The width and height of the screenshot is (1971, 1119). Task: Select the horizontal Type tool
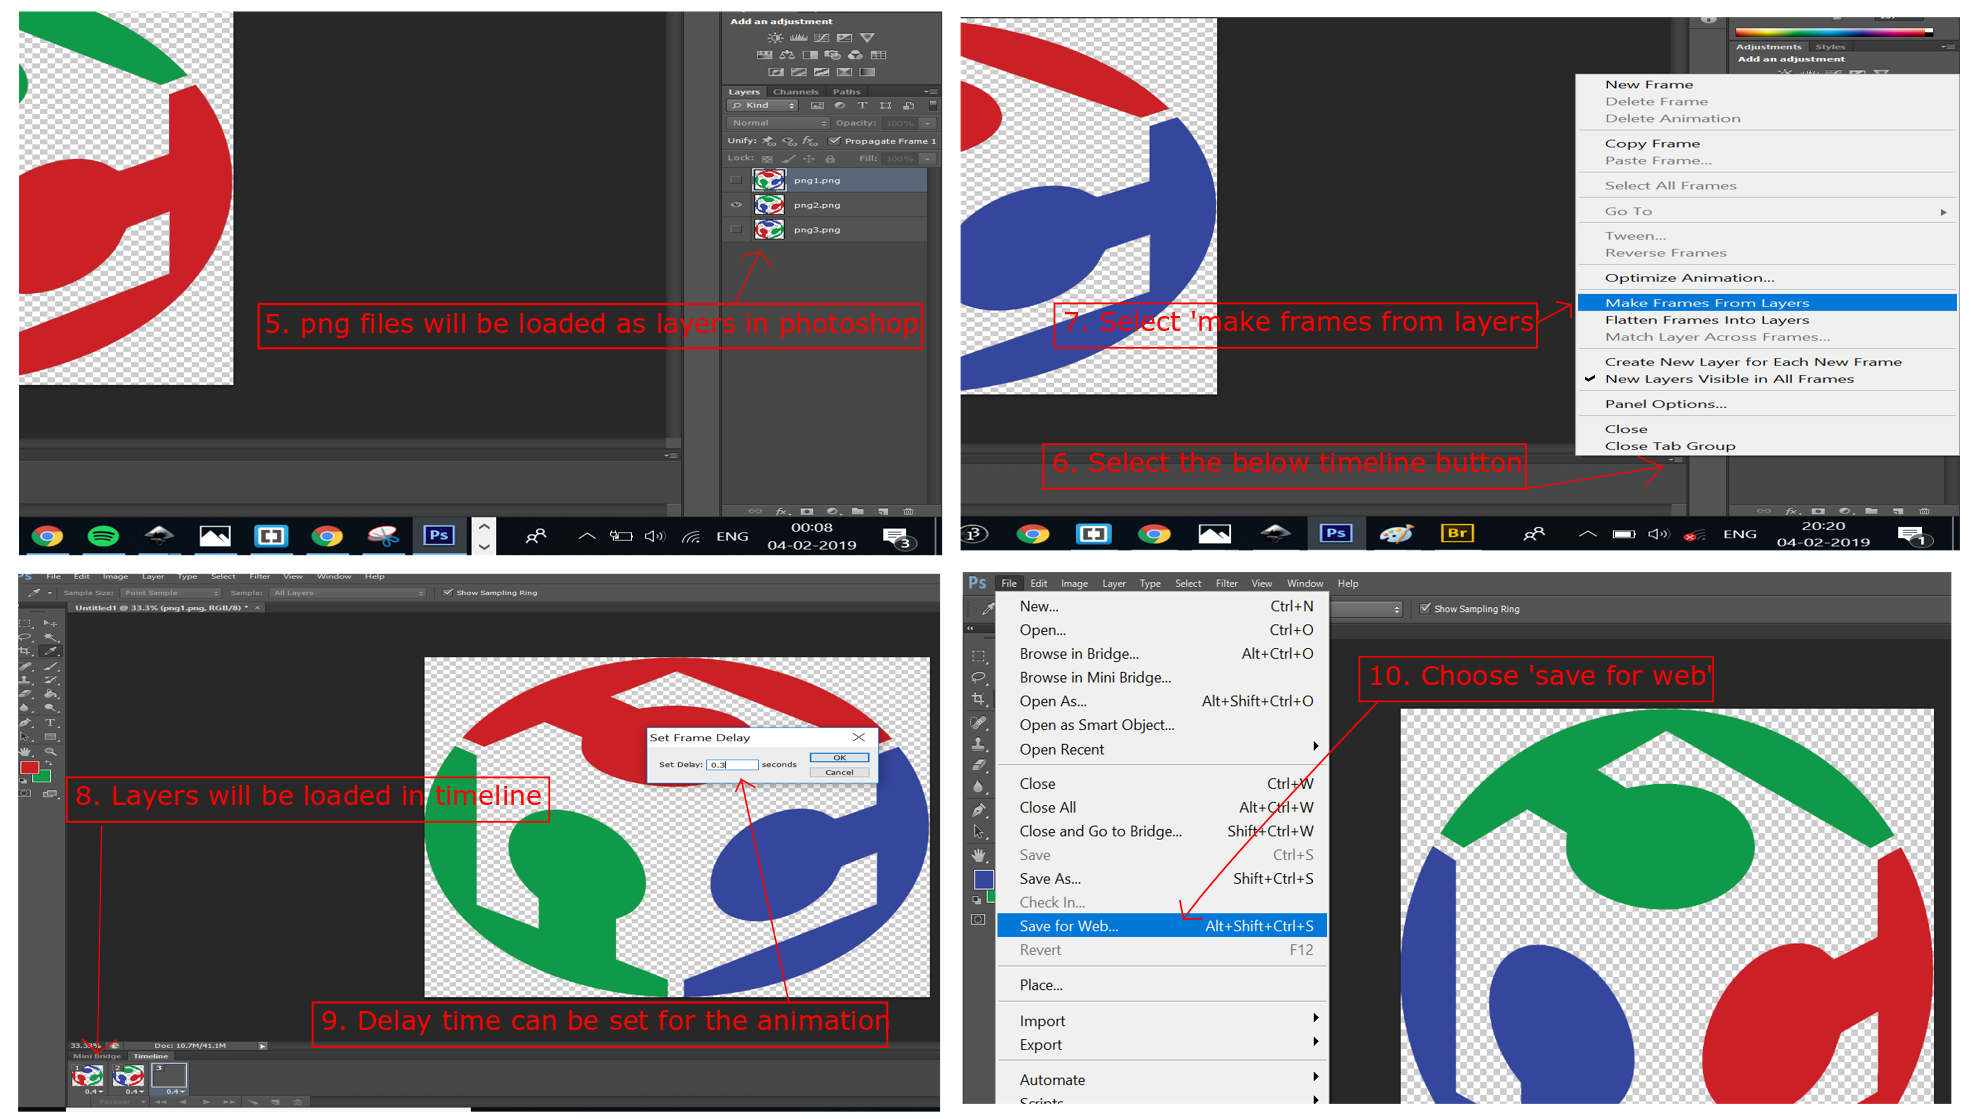coord(51,722)
